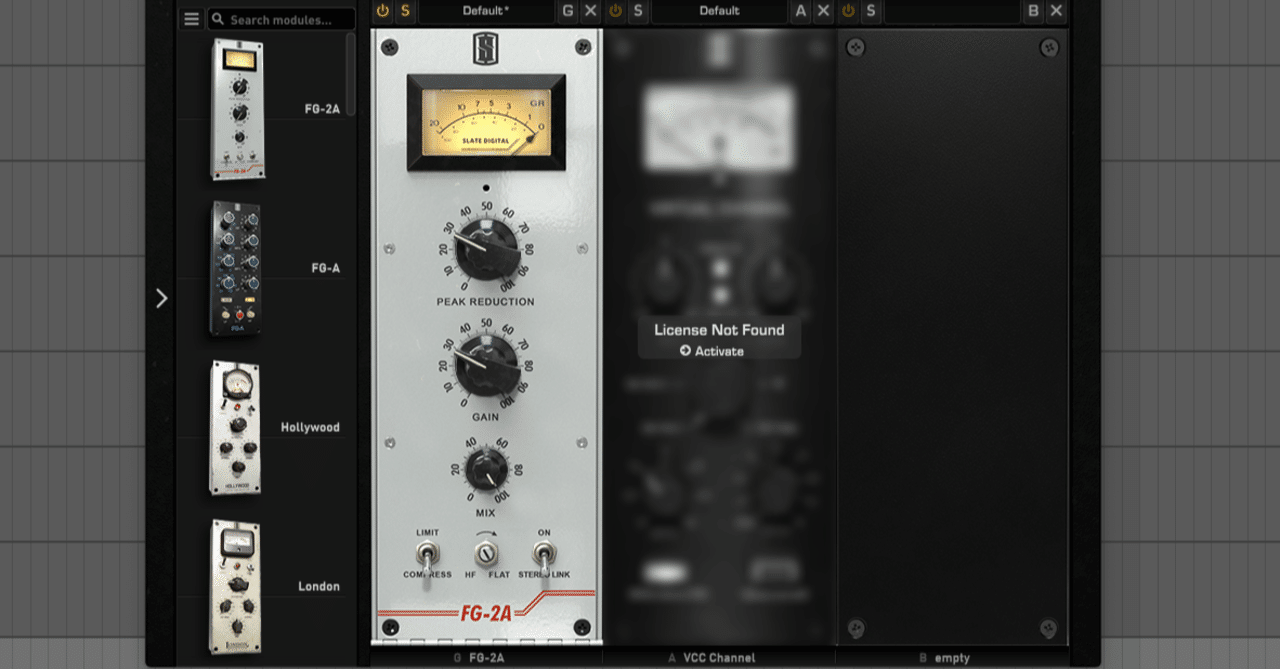Click the side panel chevron arrow
Screen dimensions: 1280x669
pyautogui.click(x=162, y=298)
